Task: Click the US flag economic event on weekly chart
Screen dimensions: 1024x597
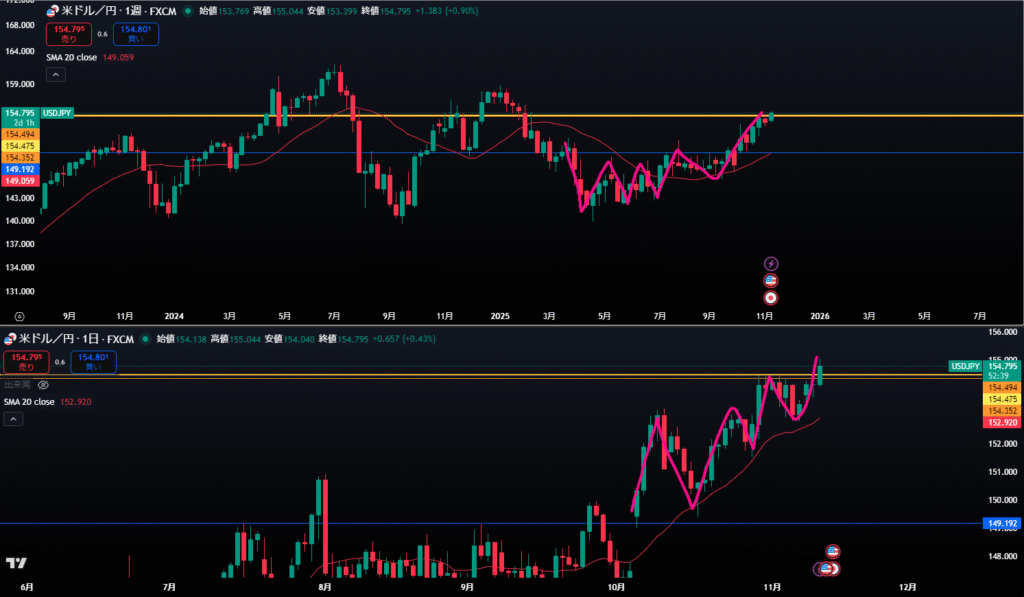Action: (771, 280)
